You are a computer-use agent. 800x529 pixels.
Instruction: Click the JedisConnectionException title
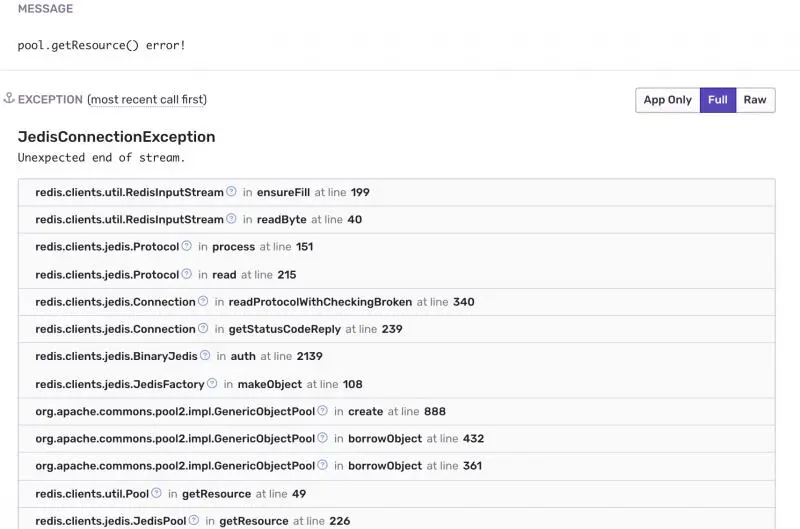(116, 137)
